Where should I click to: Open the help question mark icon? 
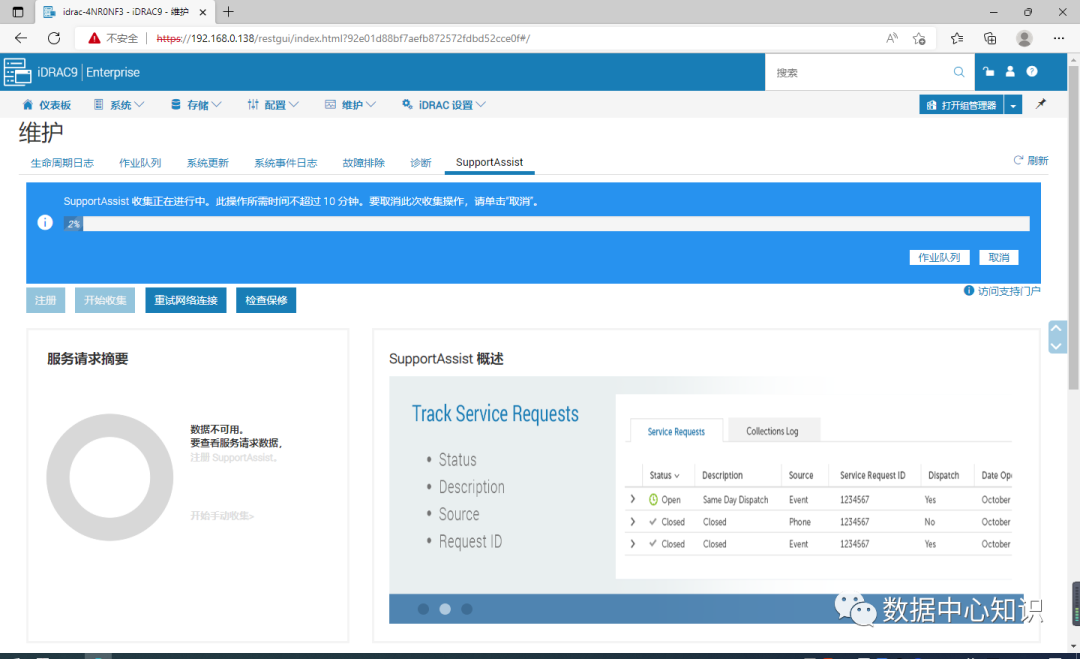click(x=1032, y=72)
